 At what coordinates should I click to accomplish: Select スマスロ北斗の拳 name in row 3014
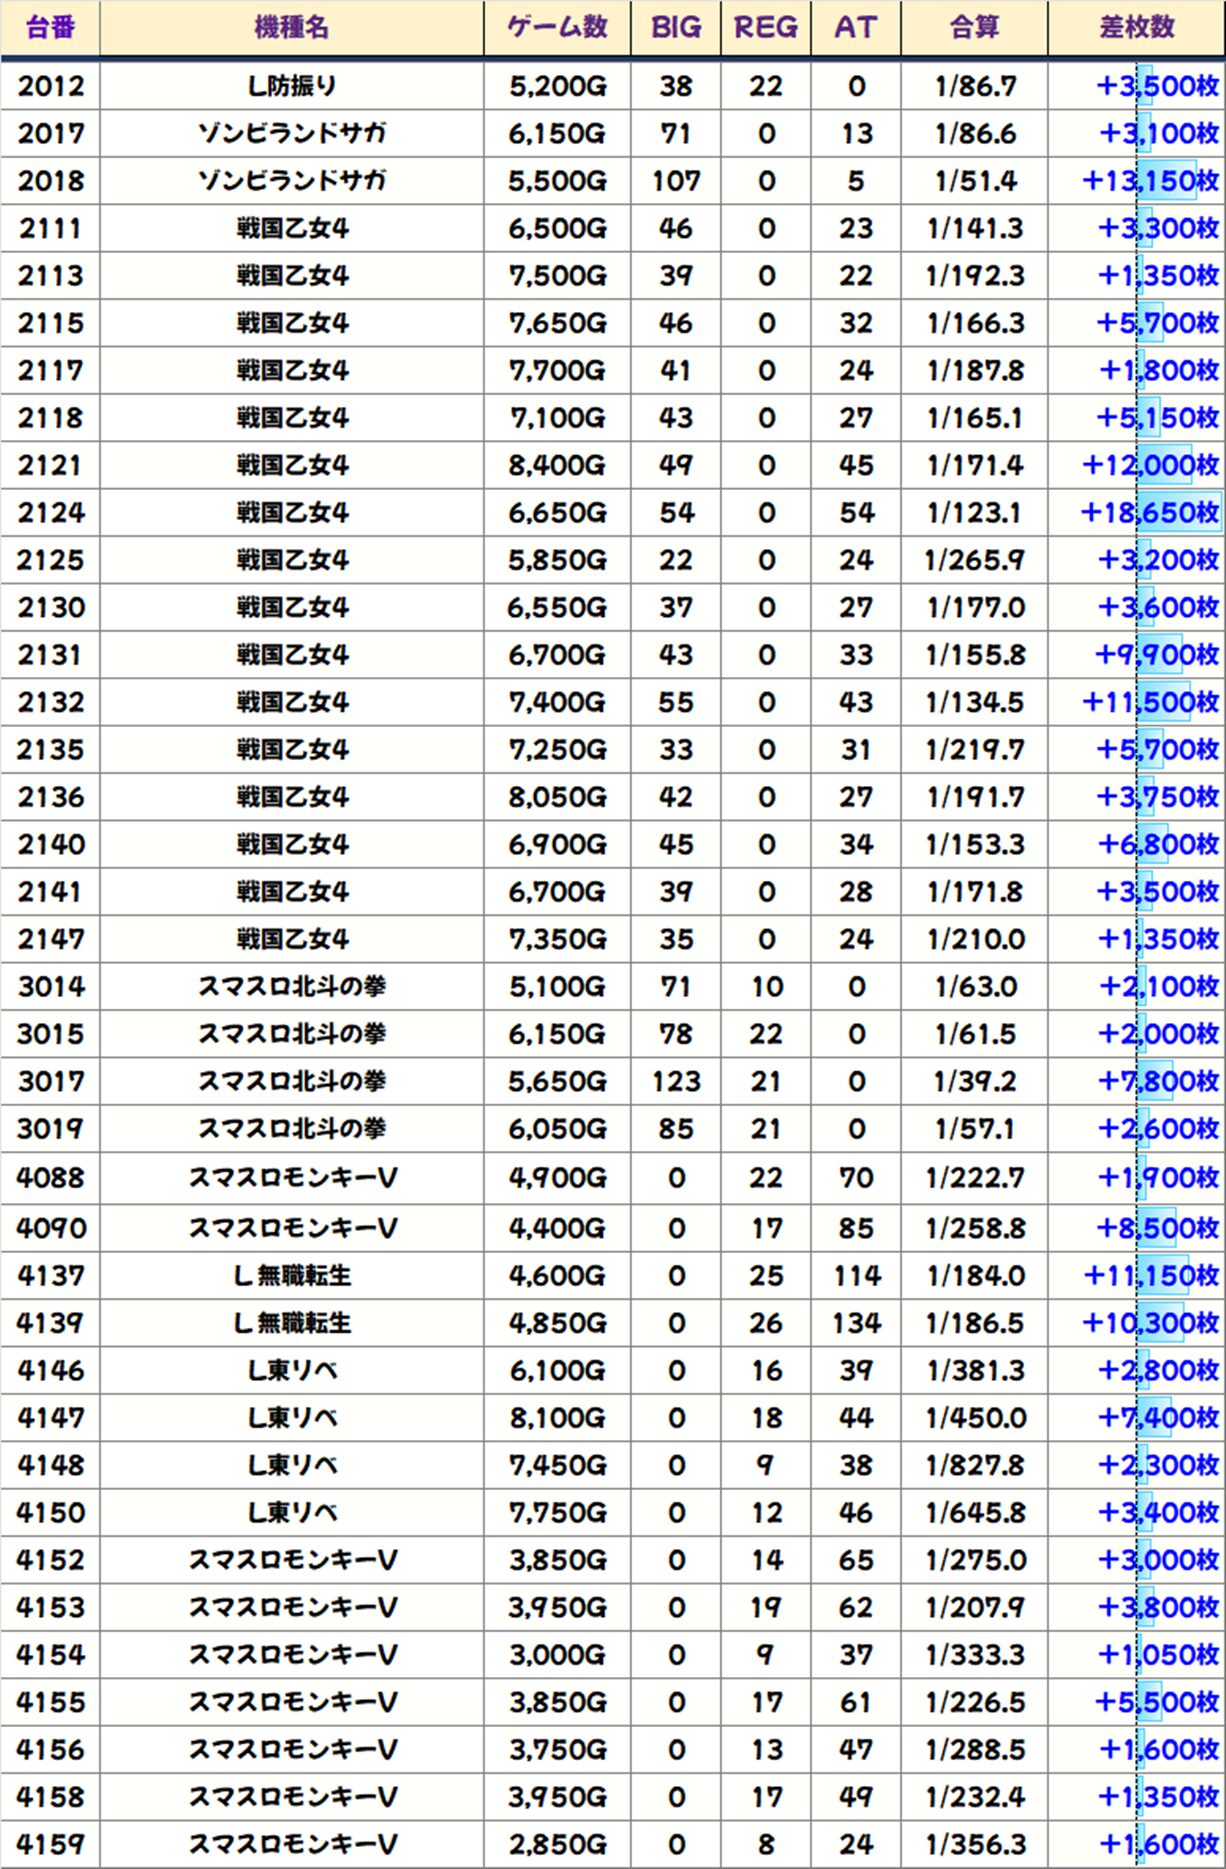[x=291, y=987]
